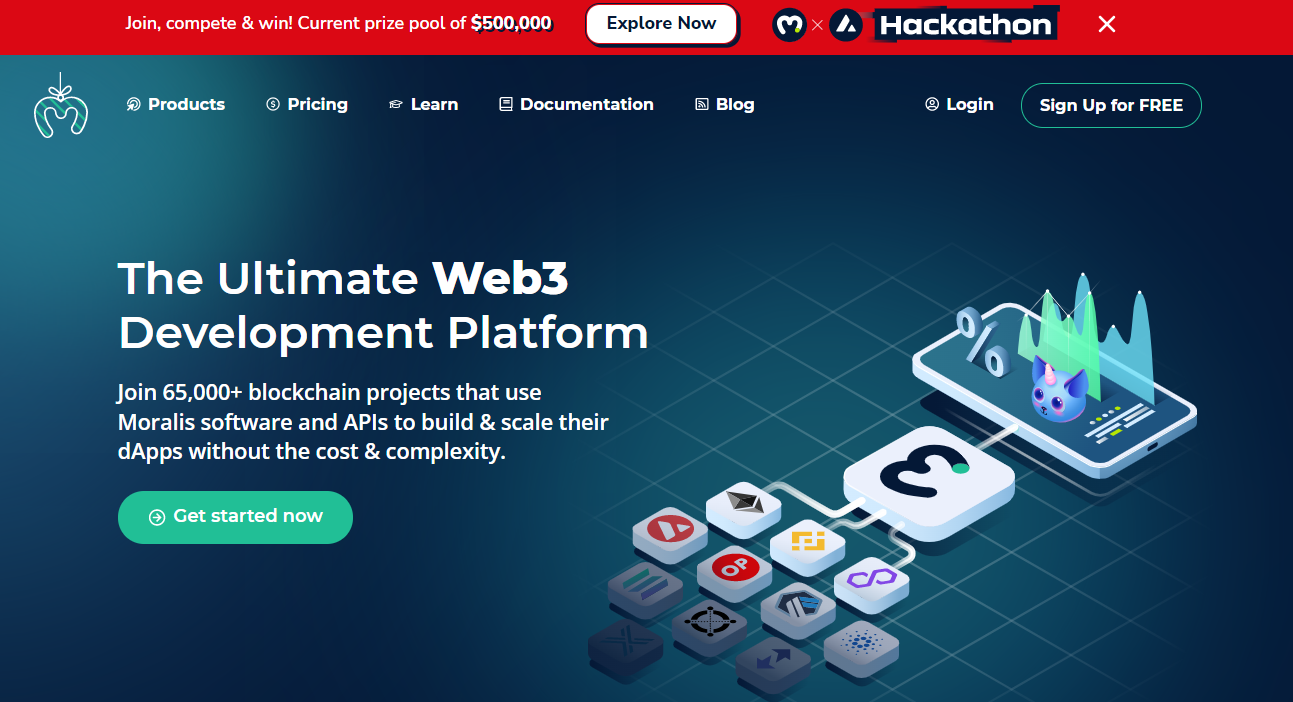
Task: Click the tile with two blue arrows
Action: click(x=772, y=663)
